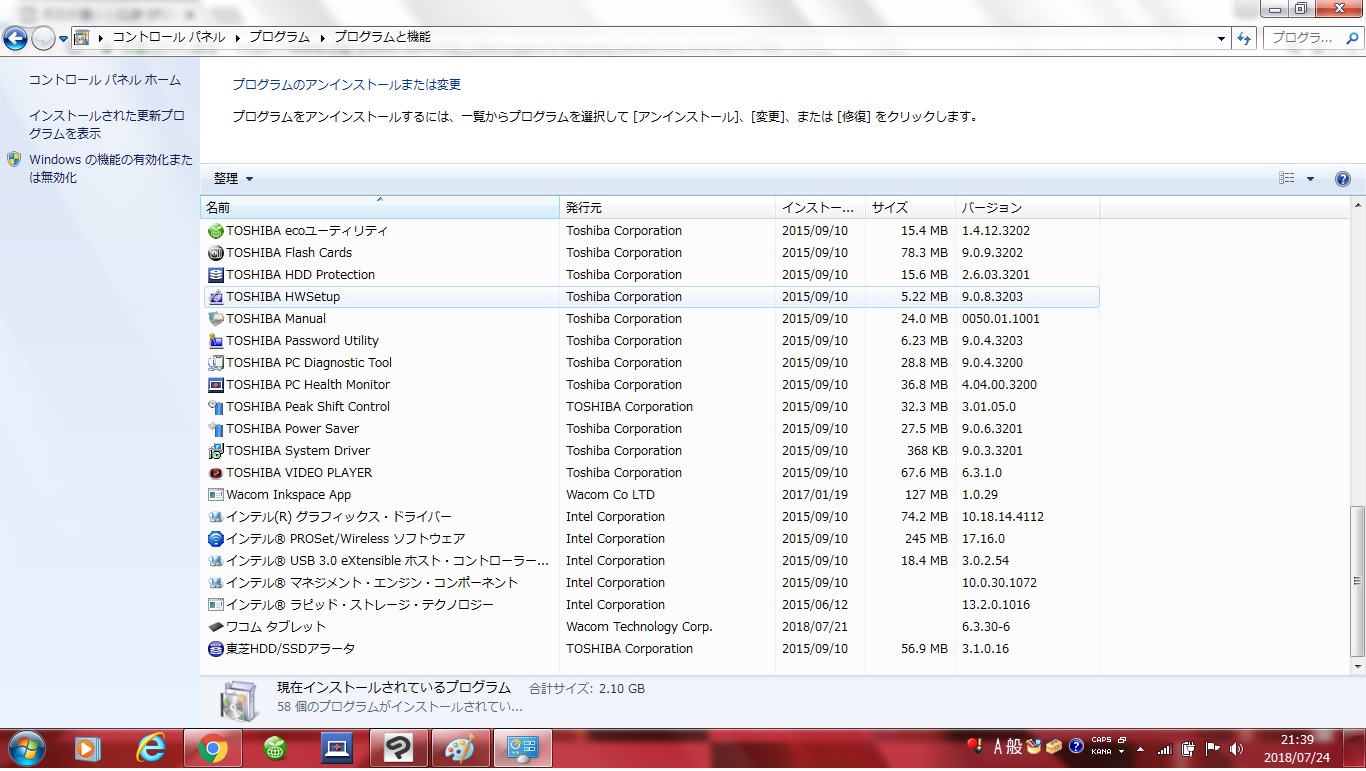Open the Windows Start menu

pyautogui.click(x=25, y=748)
